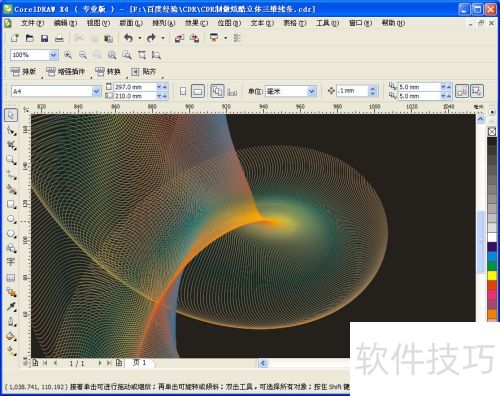Screen dimensions: 500x396
Task: Select the Ellipse tool in toolbox
Action: coord(11,219)
